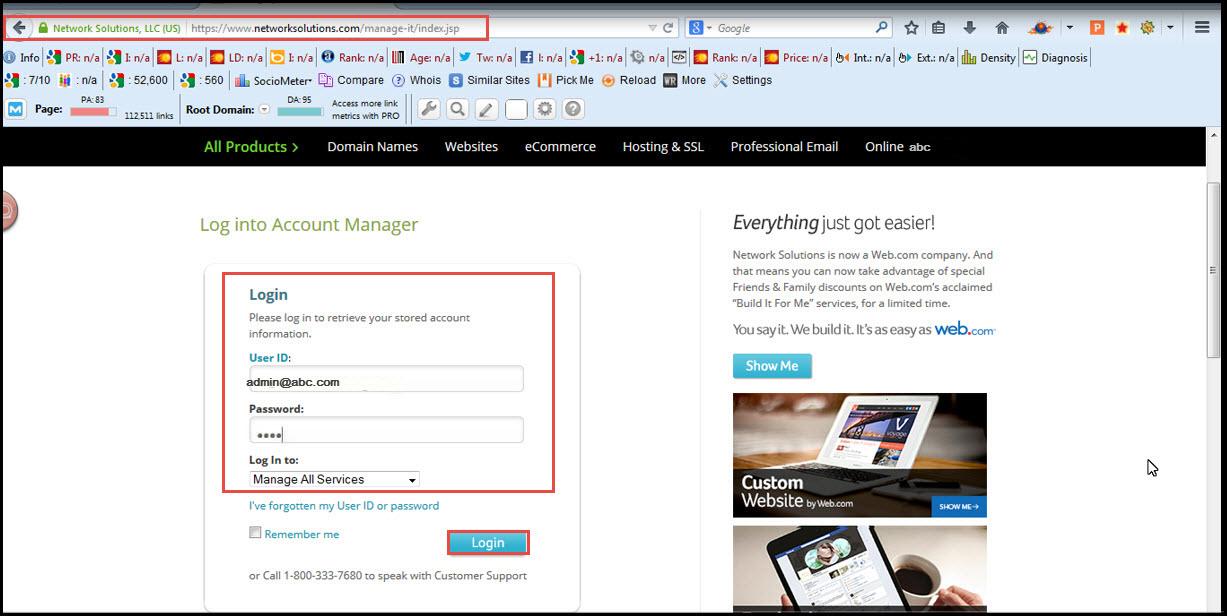Click the Page Authority PA bar
Screen dimensions: 1227x616
click(92, 111)
